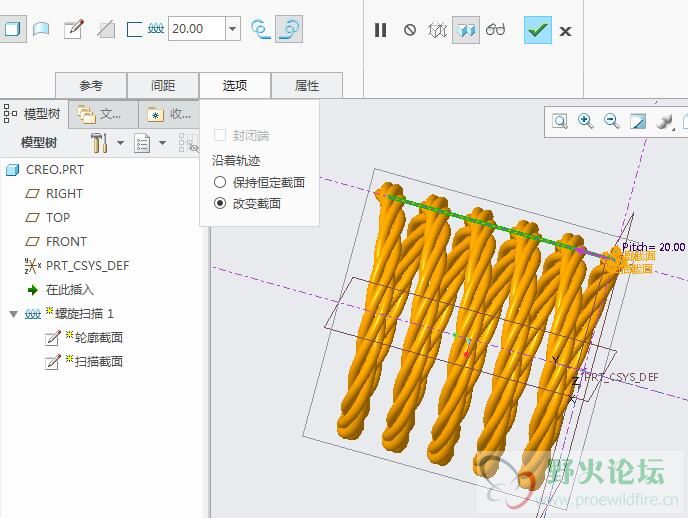Open the 参考 tab
The height and width of the screenshot is (518, 688).
click(x=91, y=86)
